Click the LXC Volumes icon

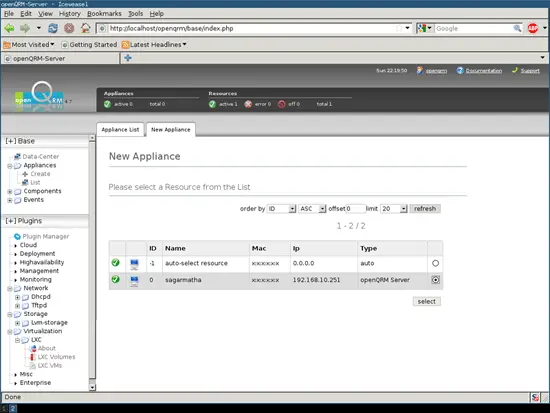(x=33, y=357)
